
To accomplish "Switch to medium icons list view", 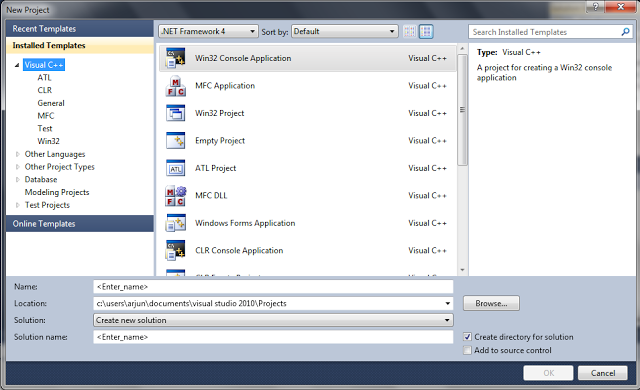I will 426,31.
